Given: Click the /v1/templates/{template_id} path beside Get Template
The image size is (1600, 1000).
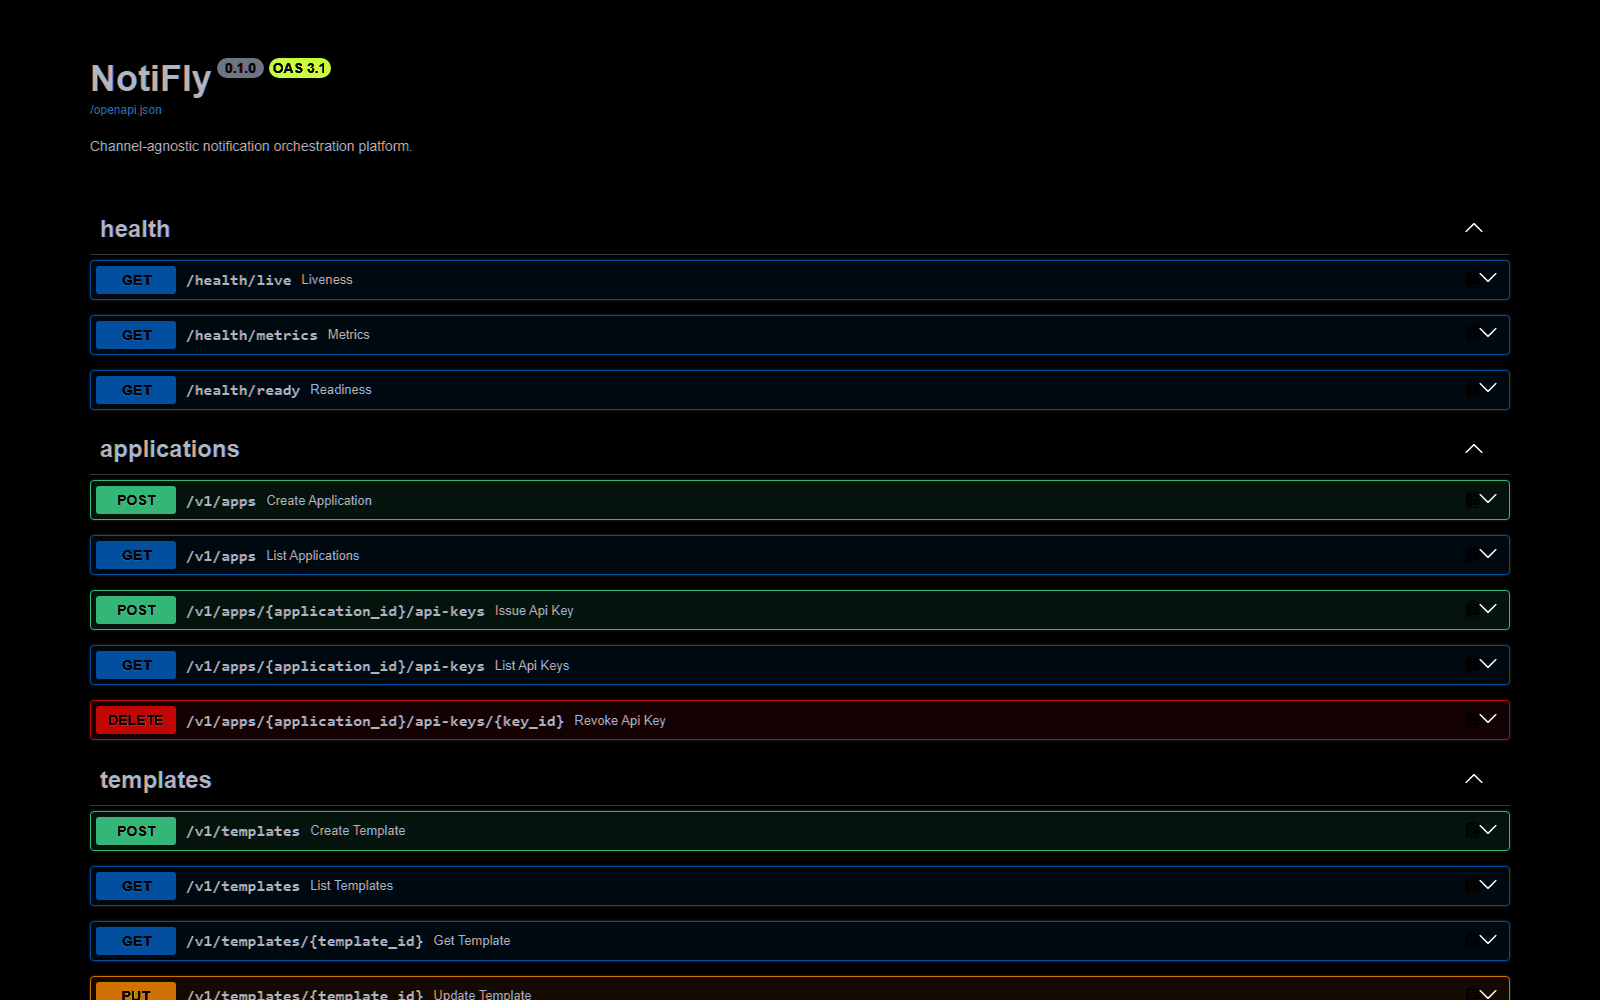Looking at the screenshot, I should tap(305, 941).
